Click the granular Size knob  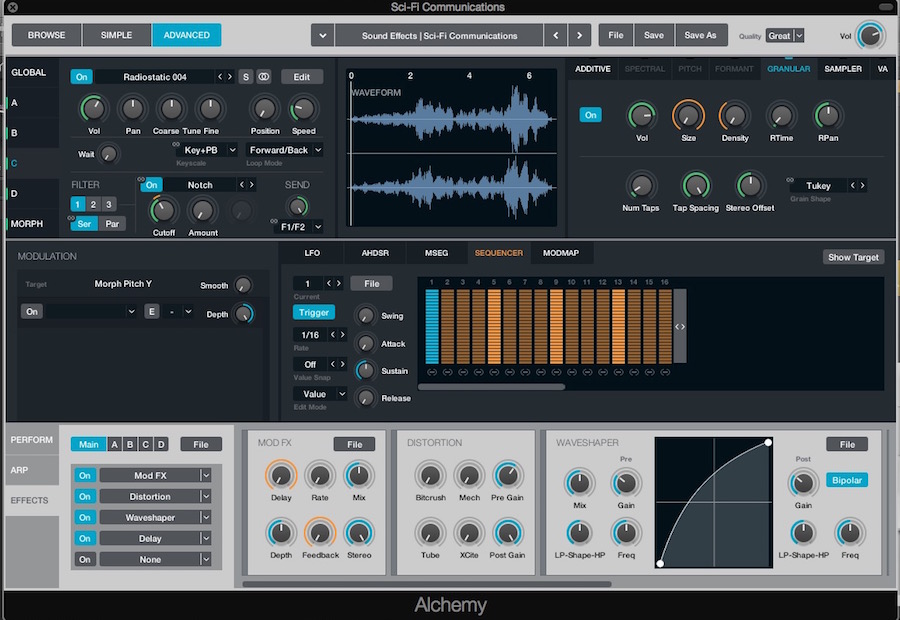(688, 115)
